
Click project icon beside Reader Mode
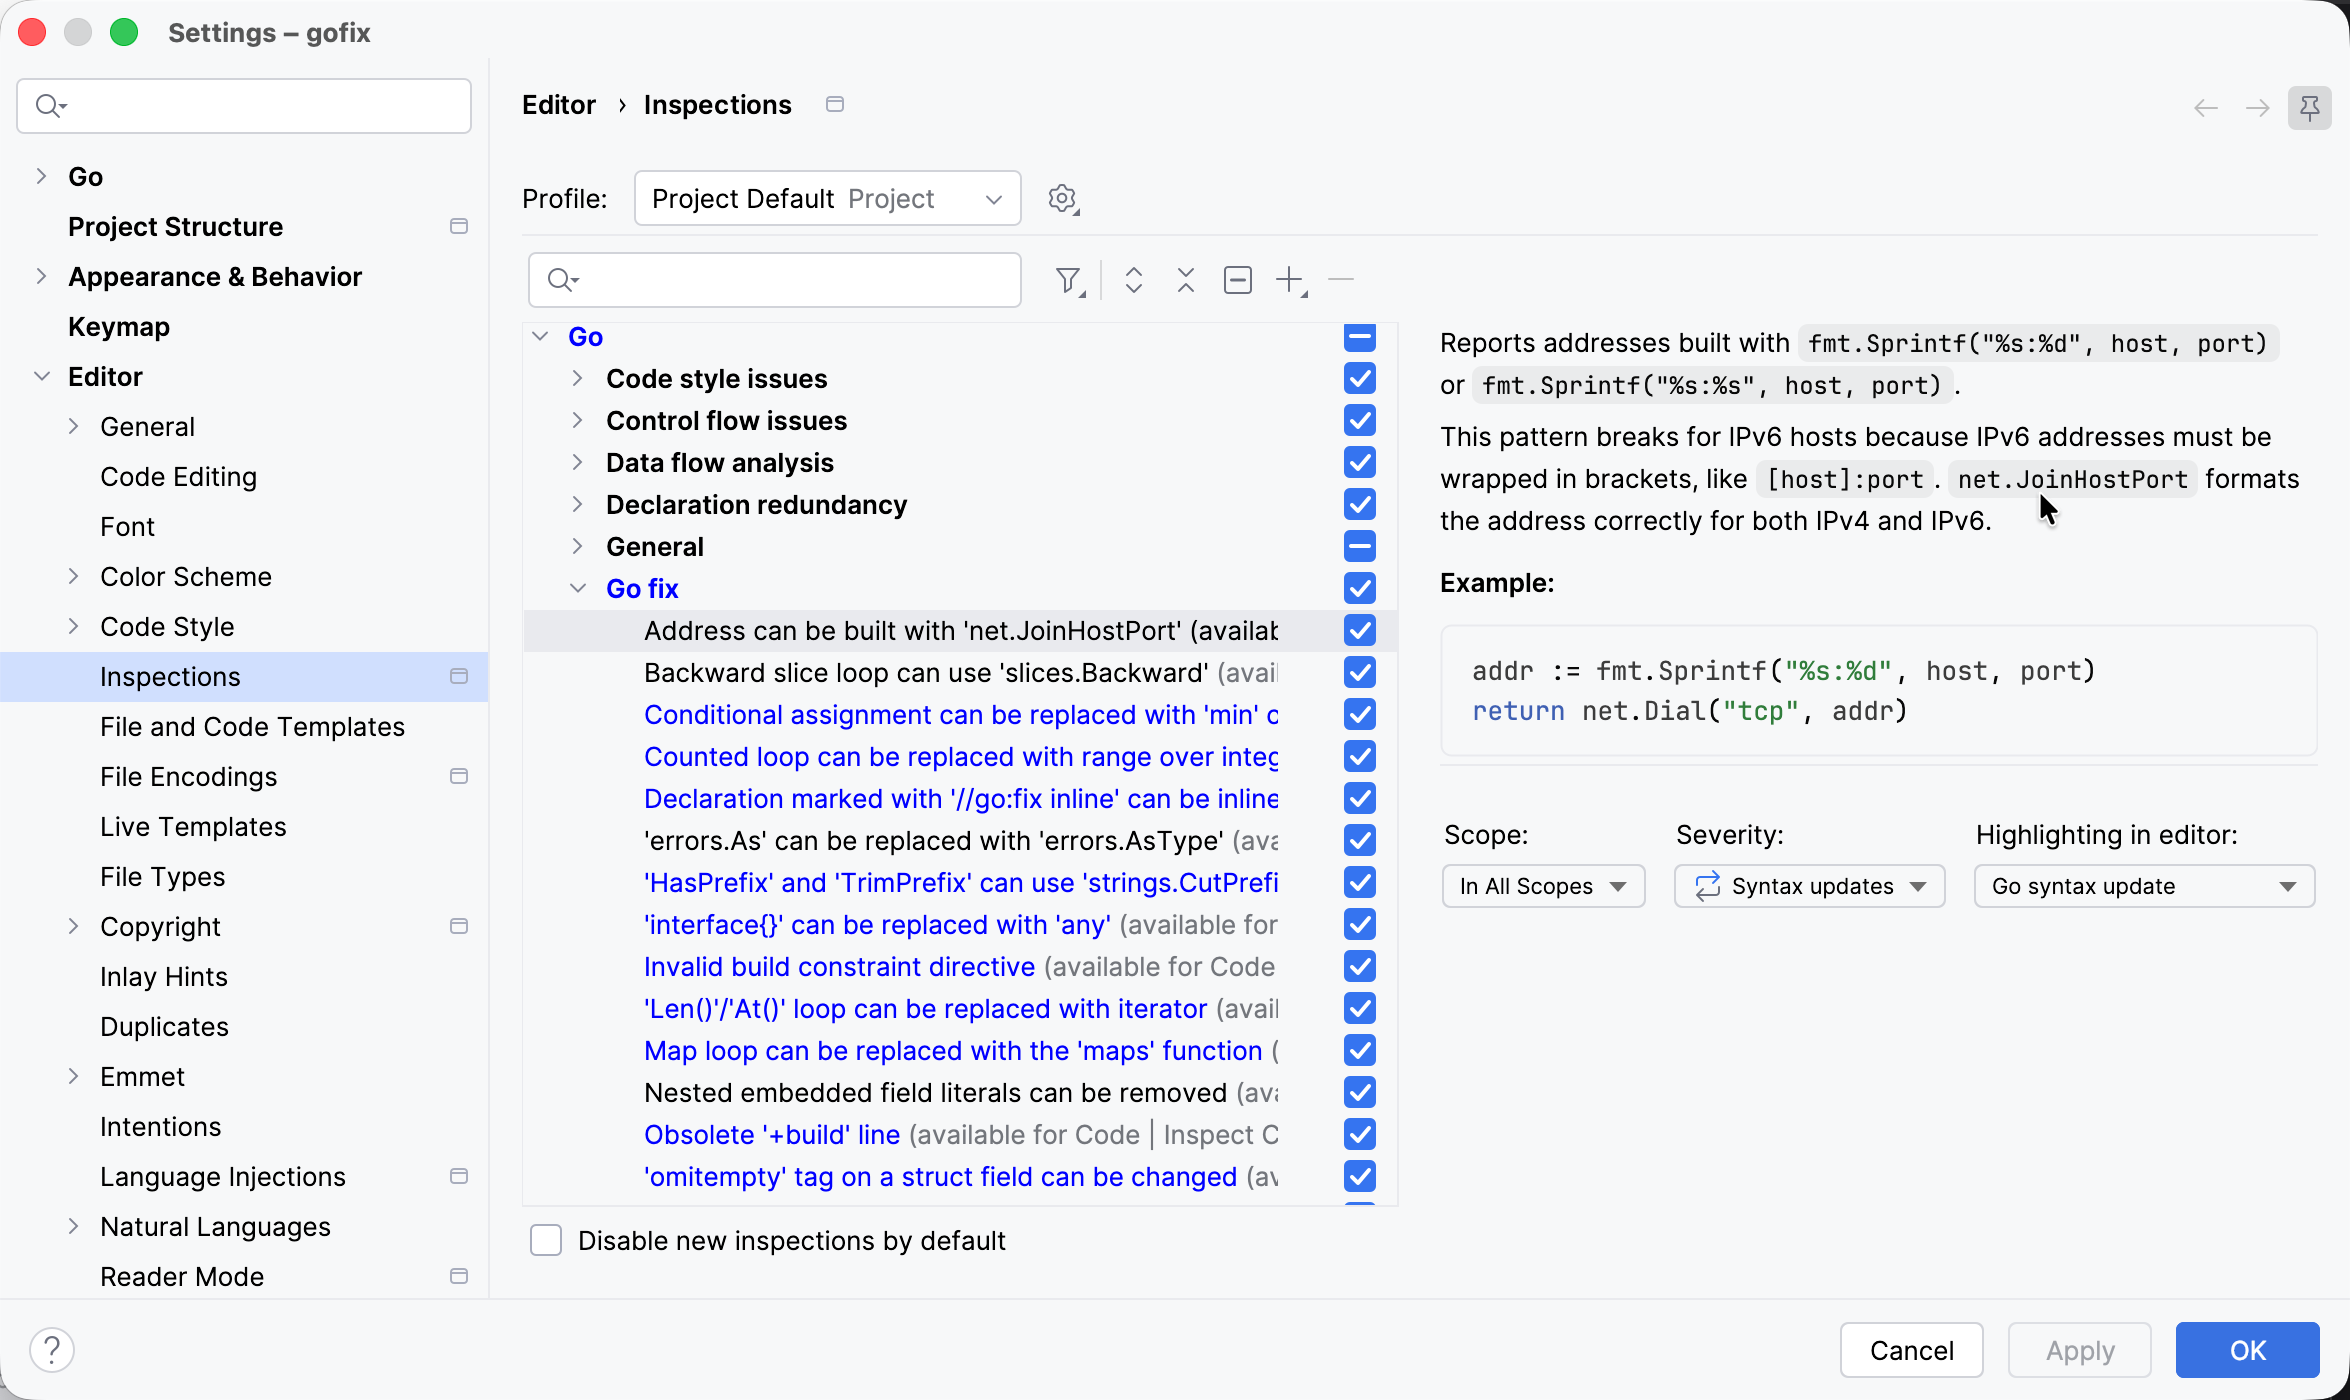pos(459,1276)
